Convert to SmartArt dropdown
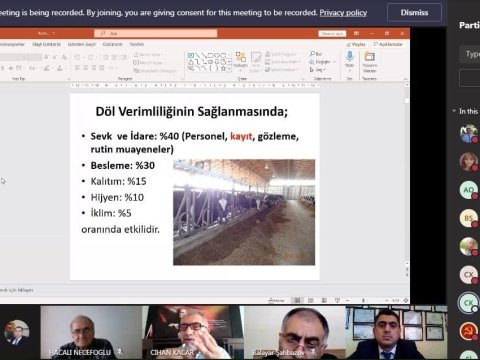Viewport: 480px width, 360px height. (x=155, y=70)
